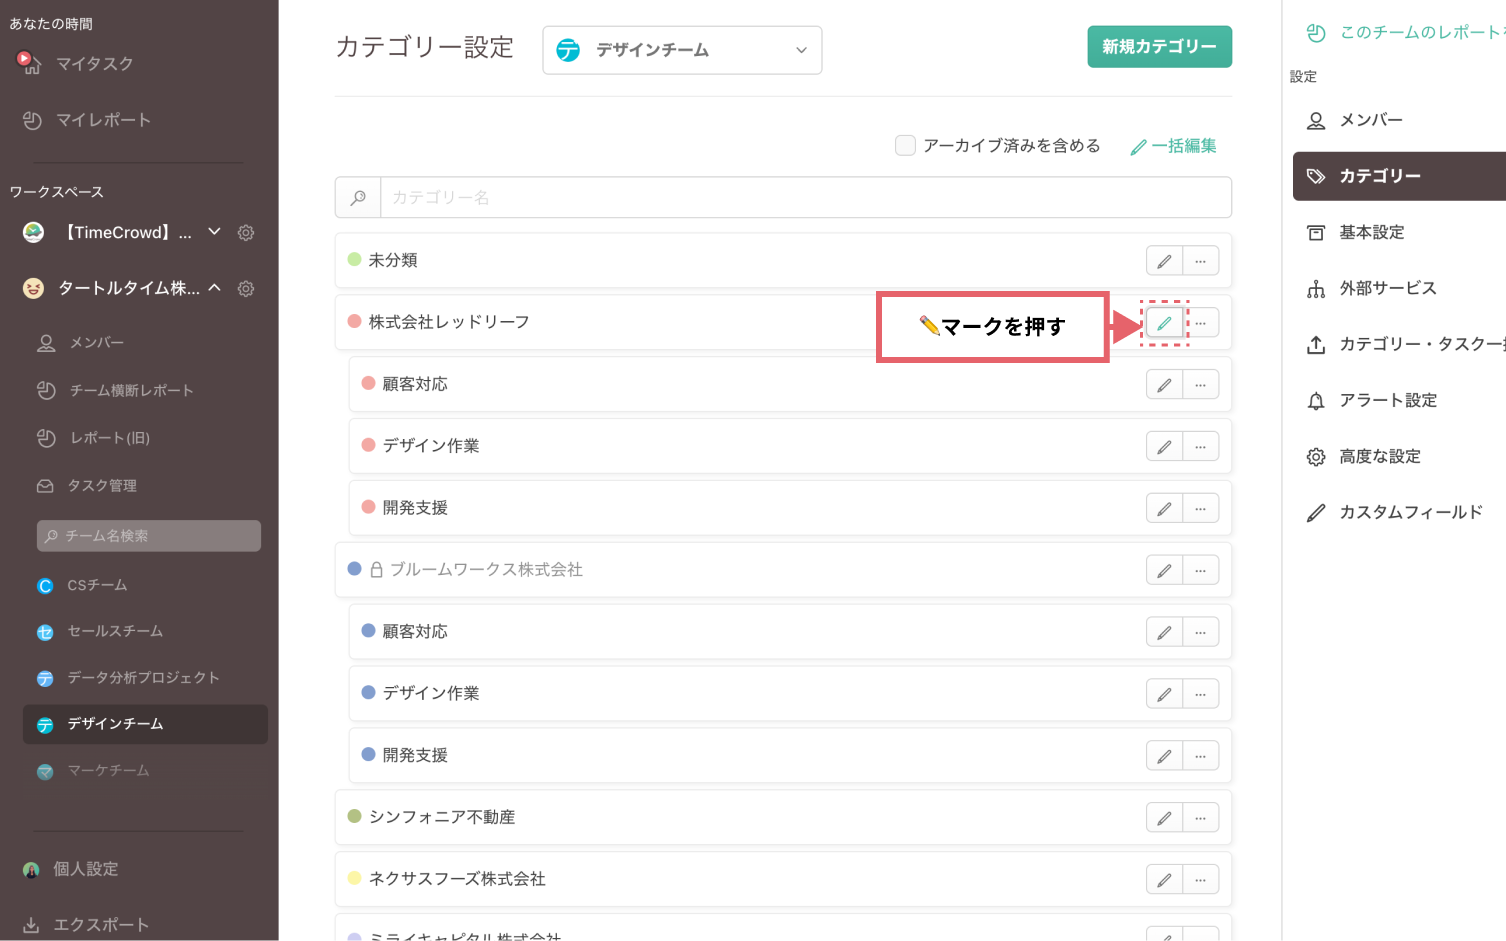
Task: Click the pencil edit icon for 株式会社レッドリーフ
Action: pyautogui.click(x=1164, y=323)
